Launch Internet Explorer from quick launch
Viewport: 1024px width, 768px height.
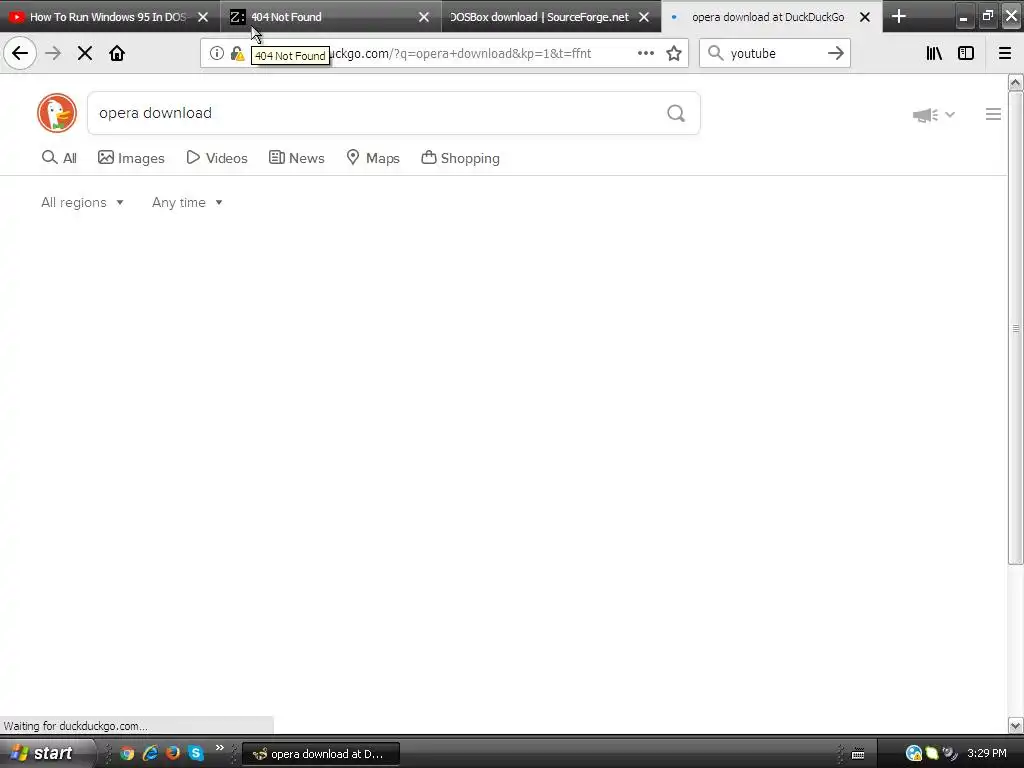(x=150, y=754)
